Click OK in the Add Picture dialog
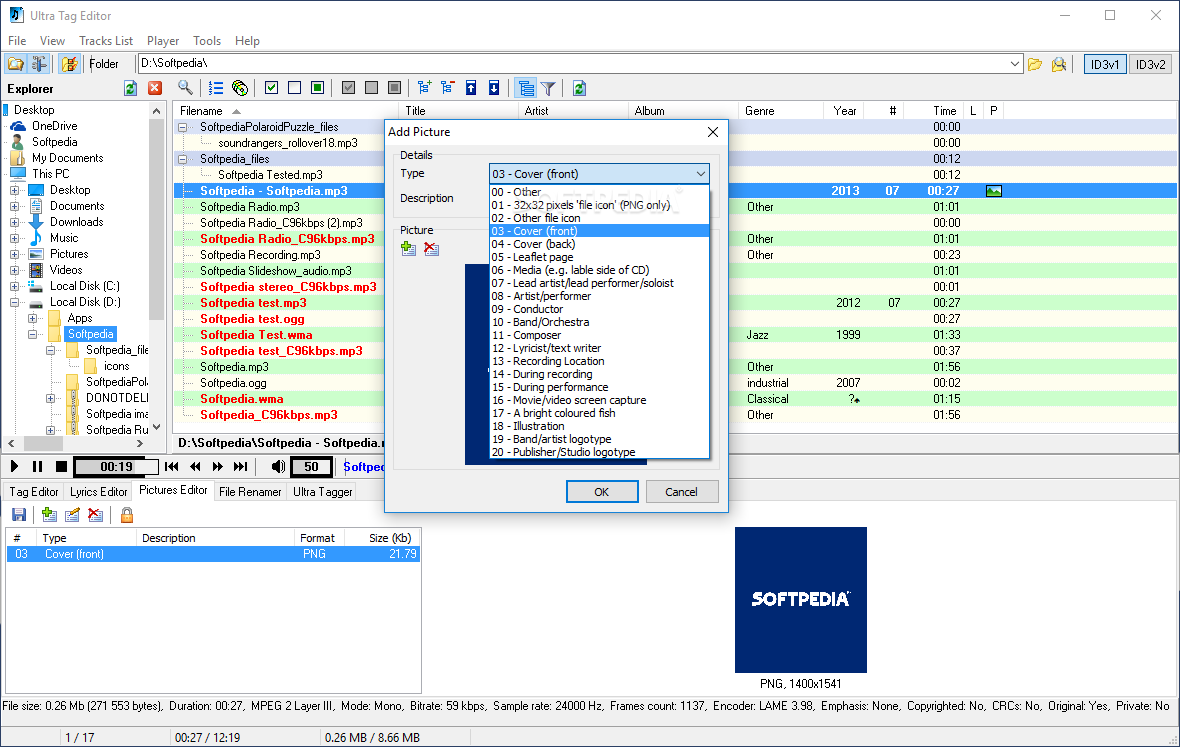This screenshot has height=747, width=1180. pos(602,492)
